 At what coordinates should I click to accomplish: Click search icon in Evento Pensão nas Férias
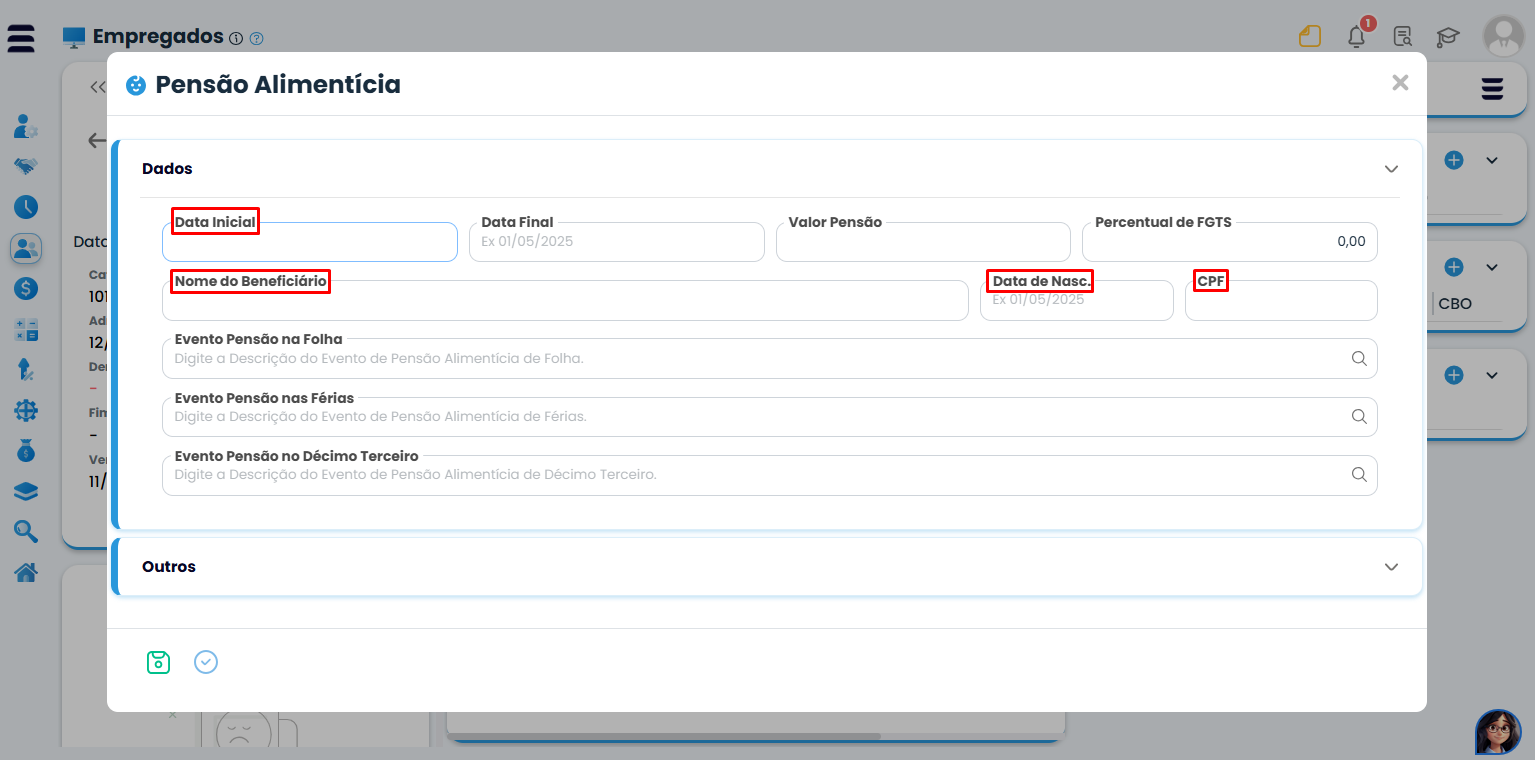tap(1359, 417)
